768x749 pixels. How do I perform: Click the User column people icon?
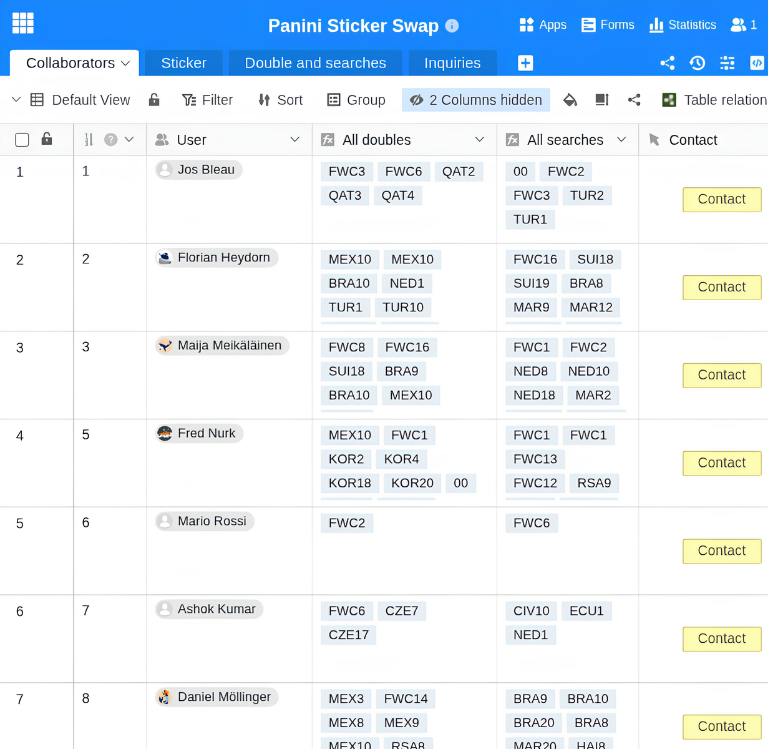pos(162,140)
